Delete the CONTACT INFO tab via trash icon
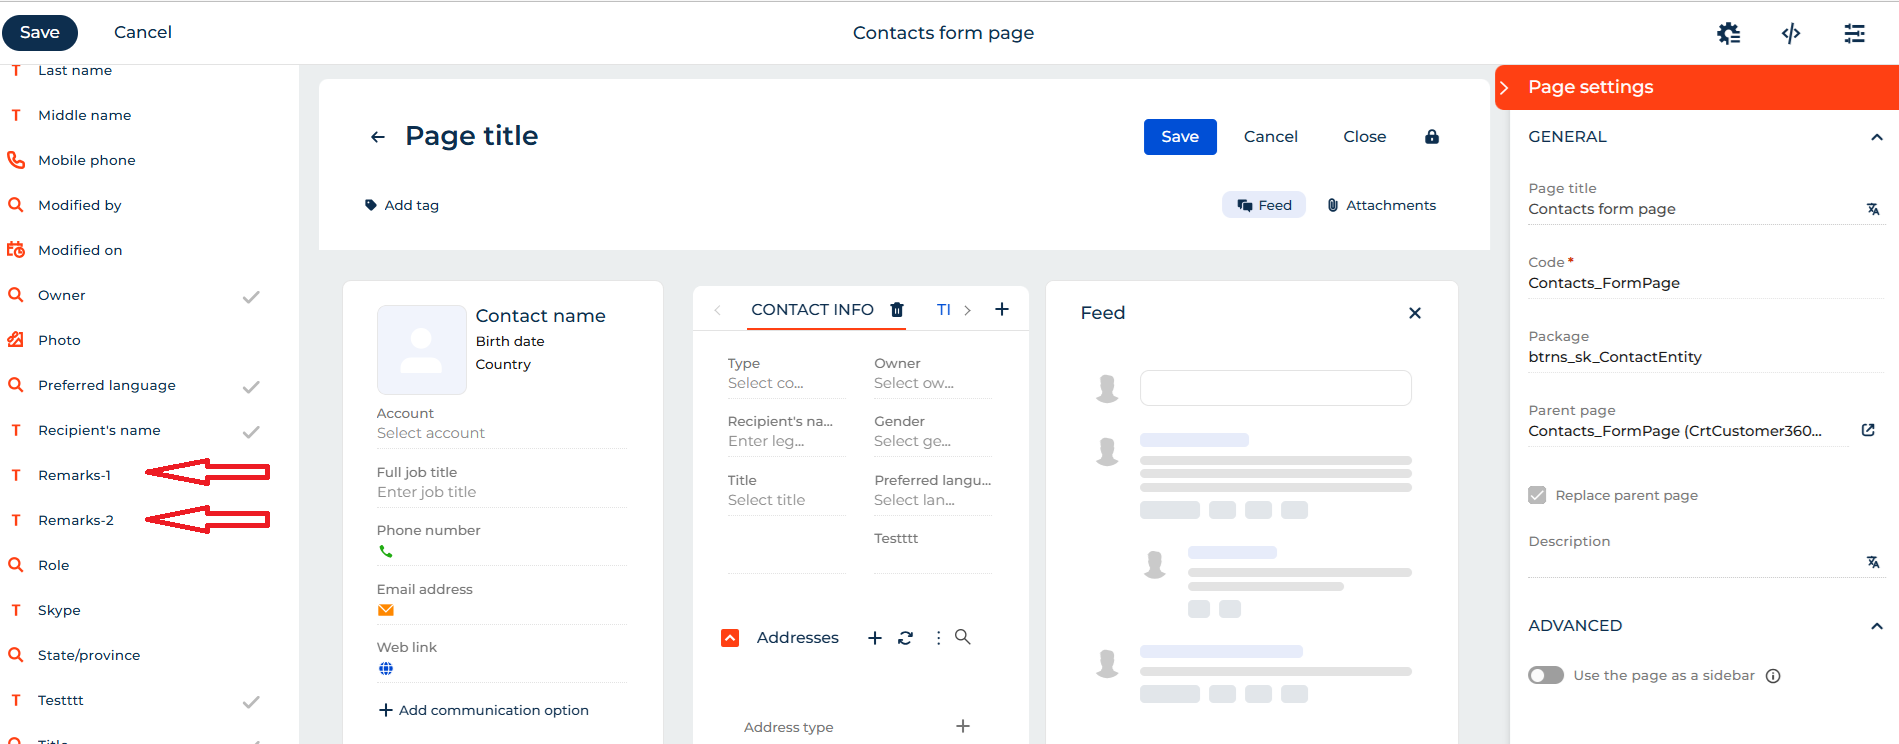The image size is (1899, 744). (897, 310)
